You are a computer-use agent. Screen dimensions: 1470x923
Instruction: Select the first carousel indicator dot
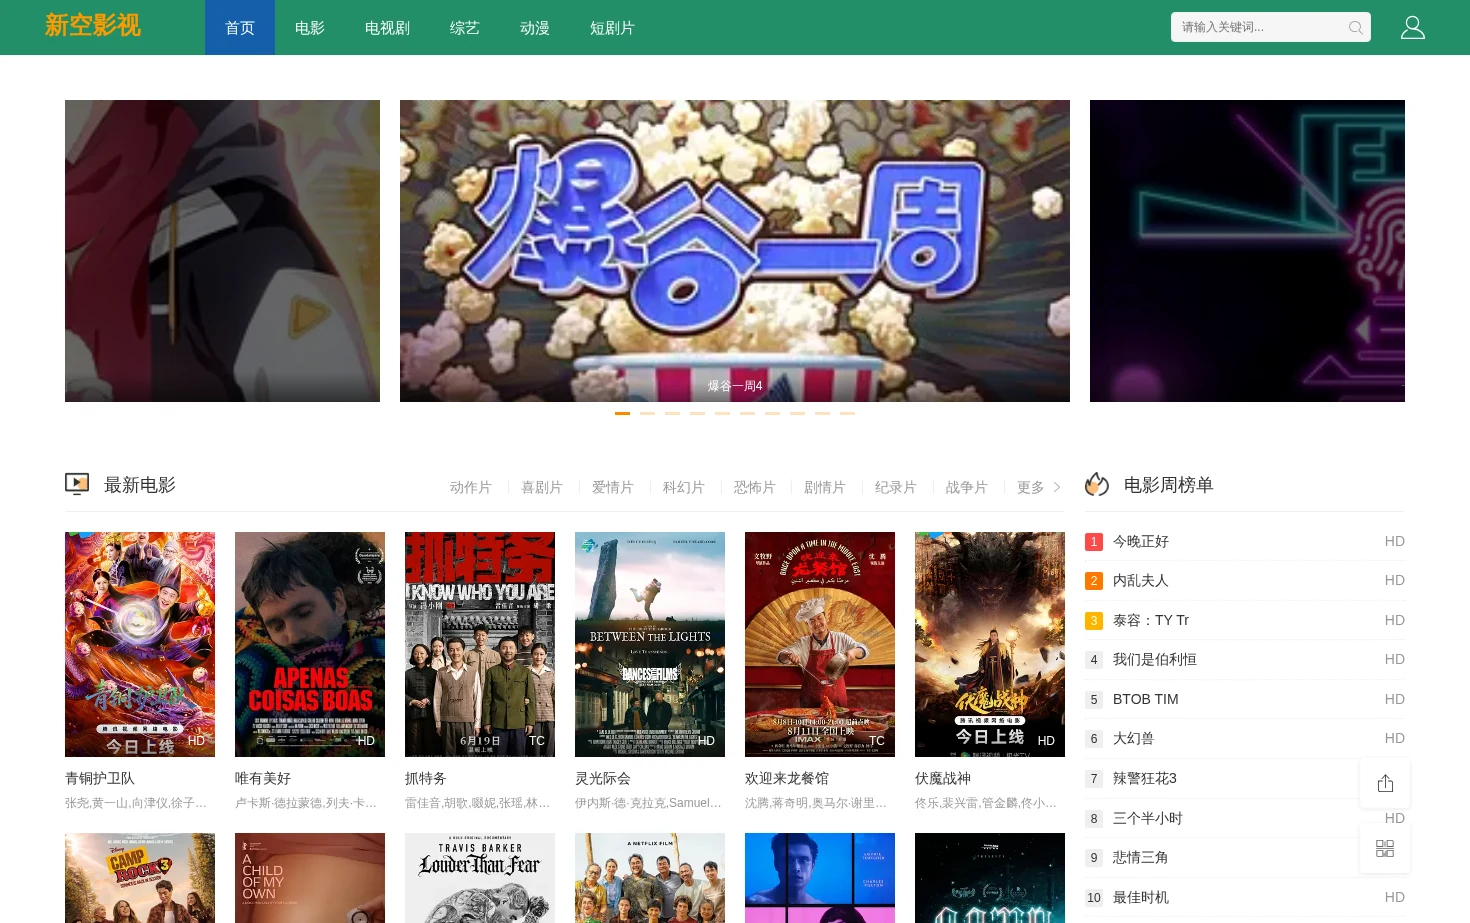pos(622,413)
